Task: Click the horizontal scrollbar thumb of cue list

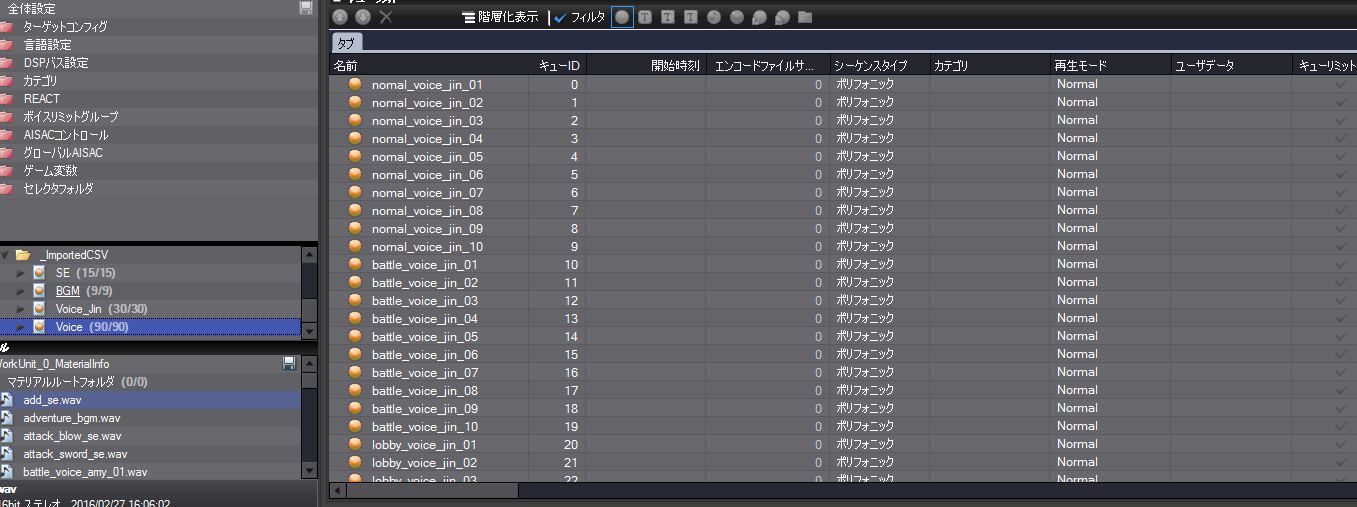Action: click(432, 490)
